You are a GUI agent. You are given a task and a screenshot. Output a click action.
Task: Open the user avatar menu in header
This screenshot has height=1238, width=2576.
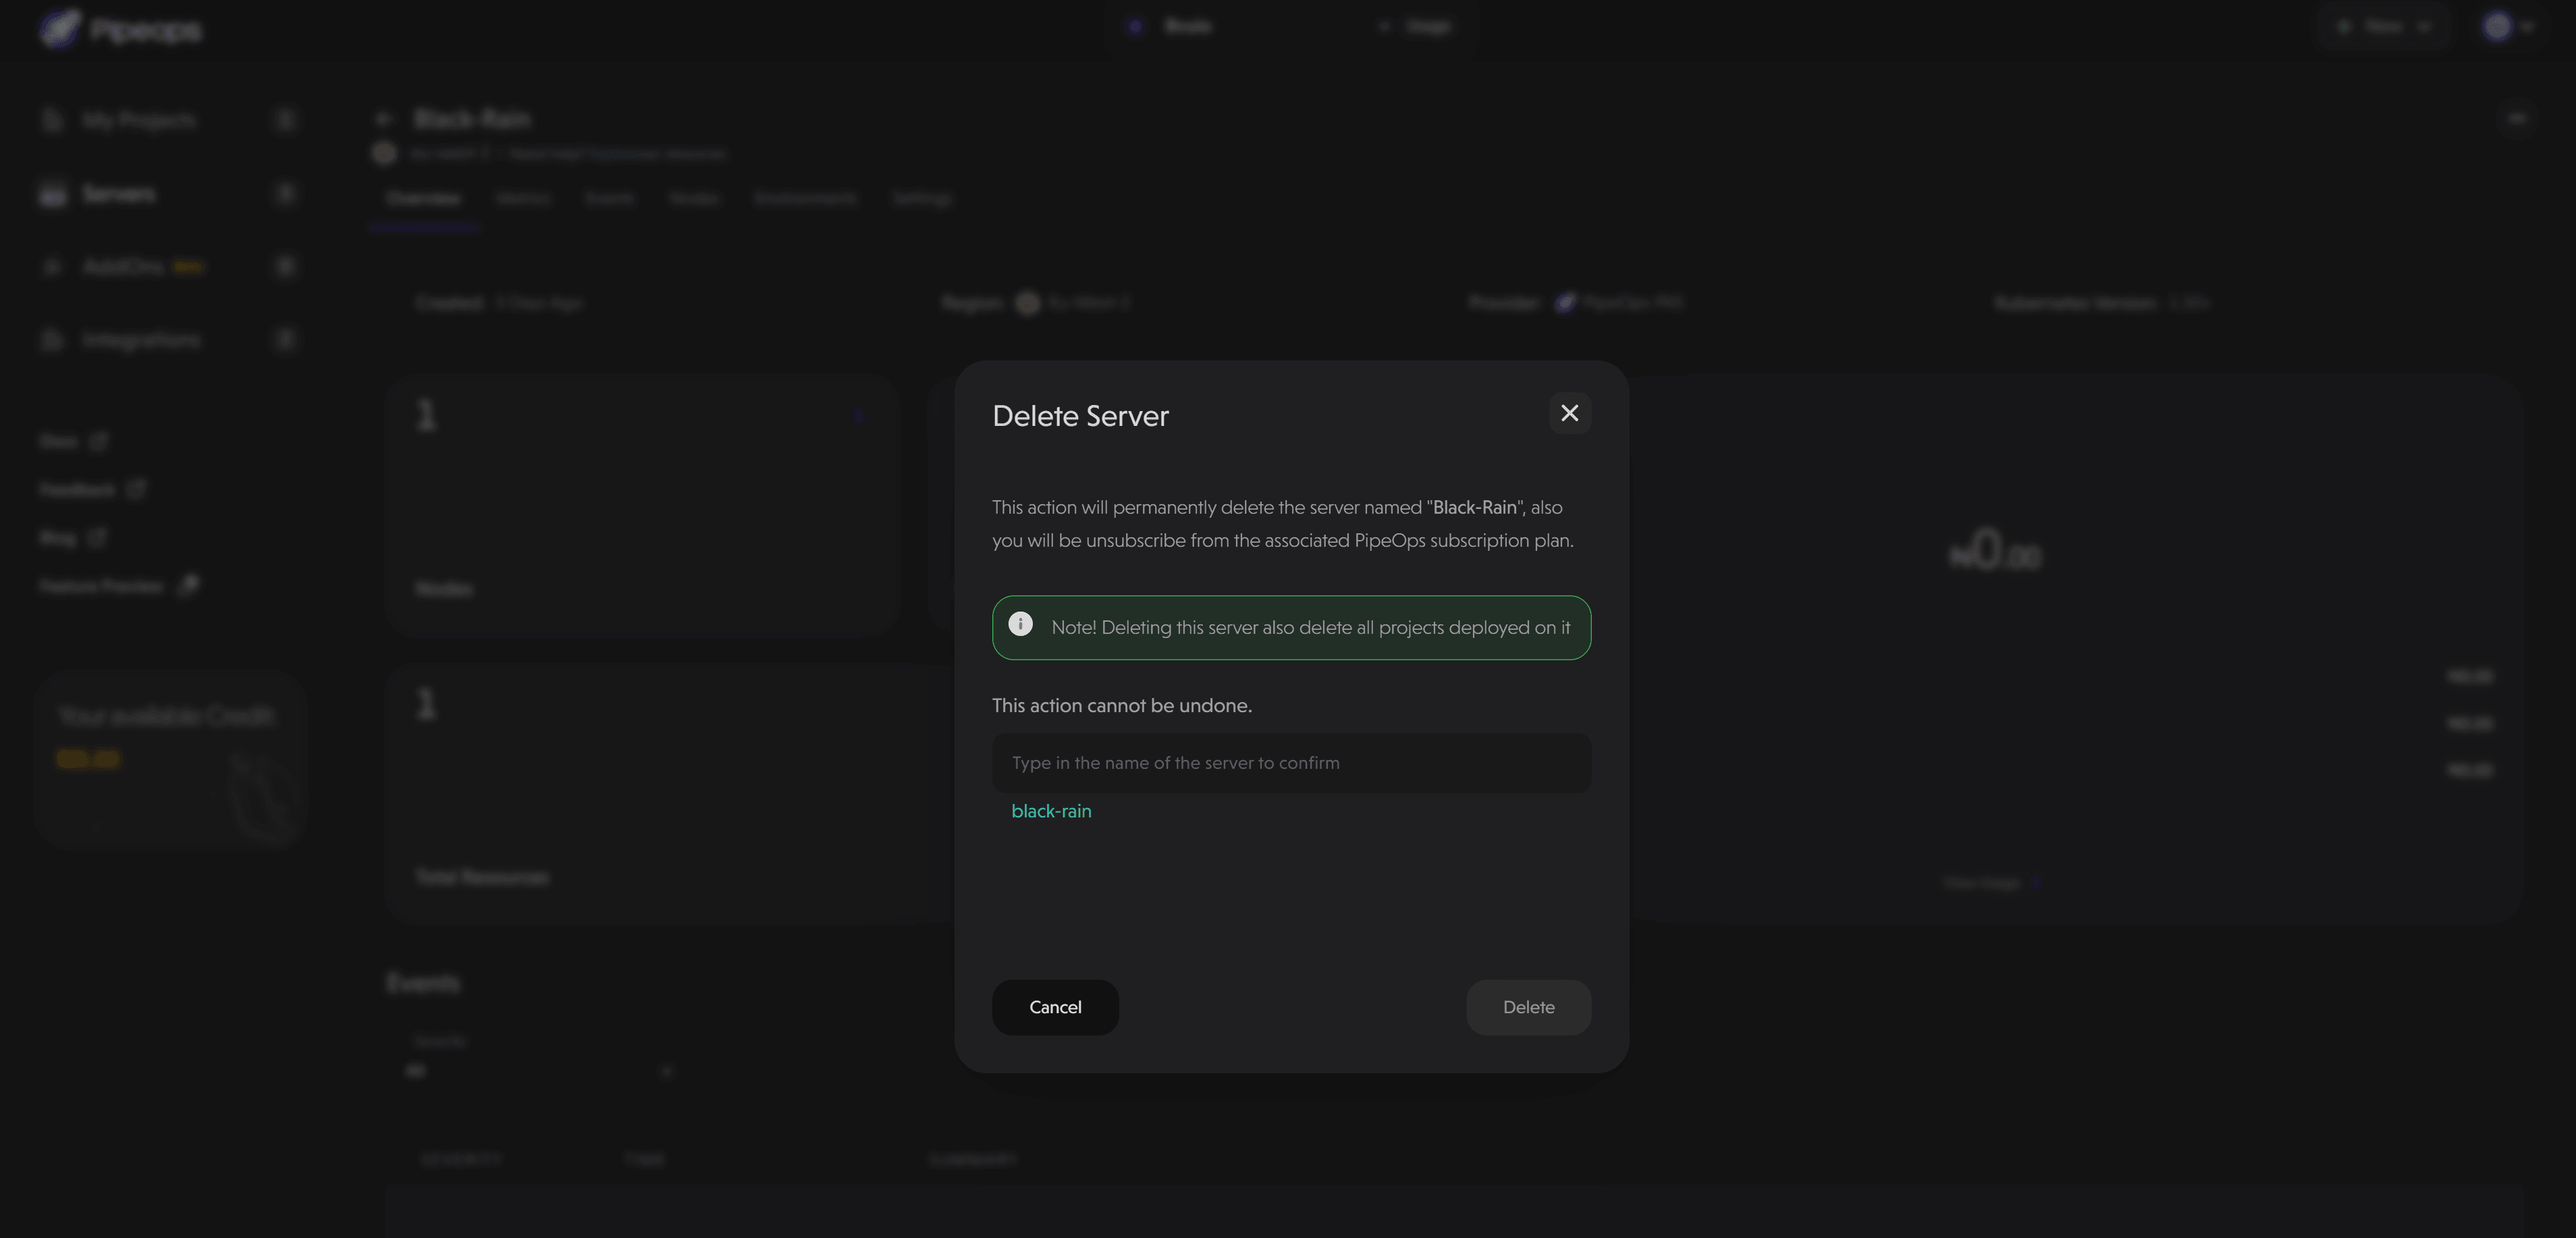(2508, 27)
